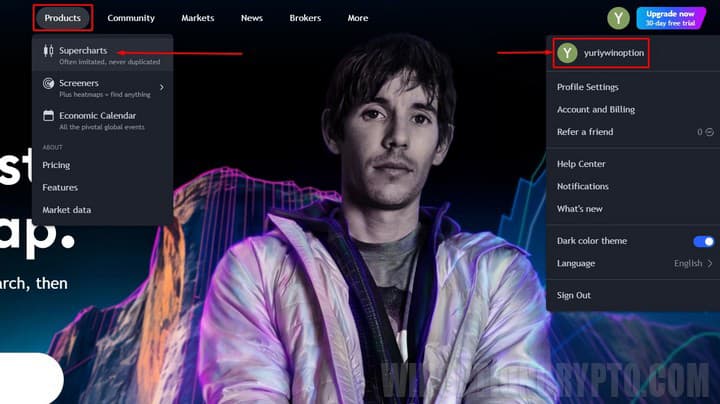The width and height of the screenshot is (720, 404).
Task: Click the Economic Calendar icon
Action: coord(48,116)
